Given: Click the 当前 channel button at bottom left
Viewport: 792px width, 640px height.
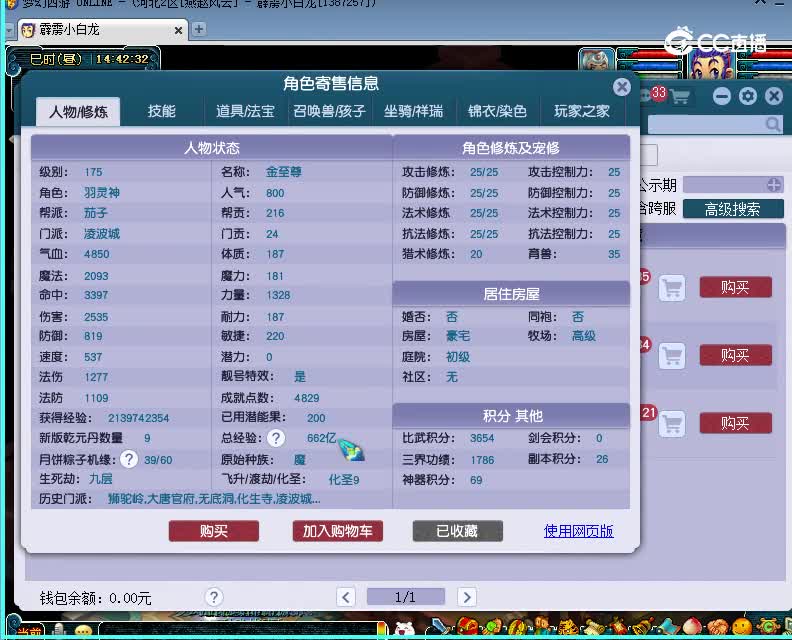Looking at the screenshot, I should [29, 631].
